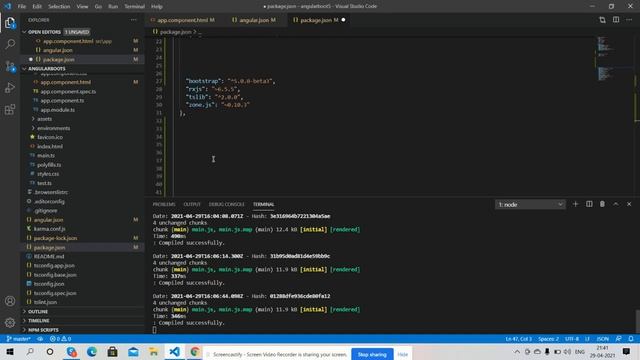Change UTF-8 encoding in status bar
This screenshot has height=360, width=640.
(572, 339)
